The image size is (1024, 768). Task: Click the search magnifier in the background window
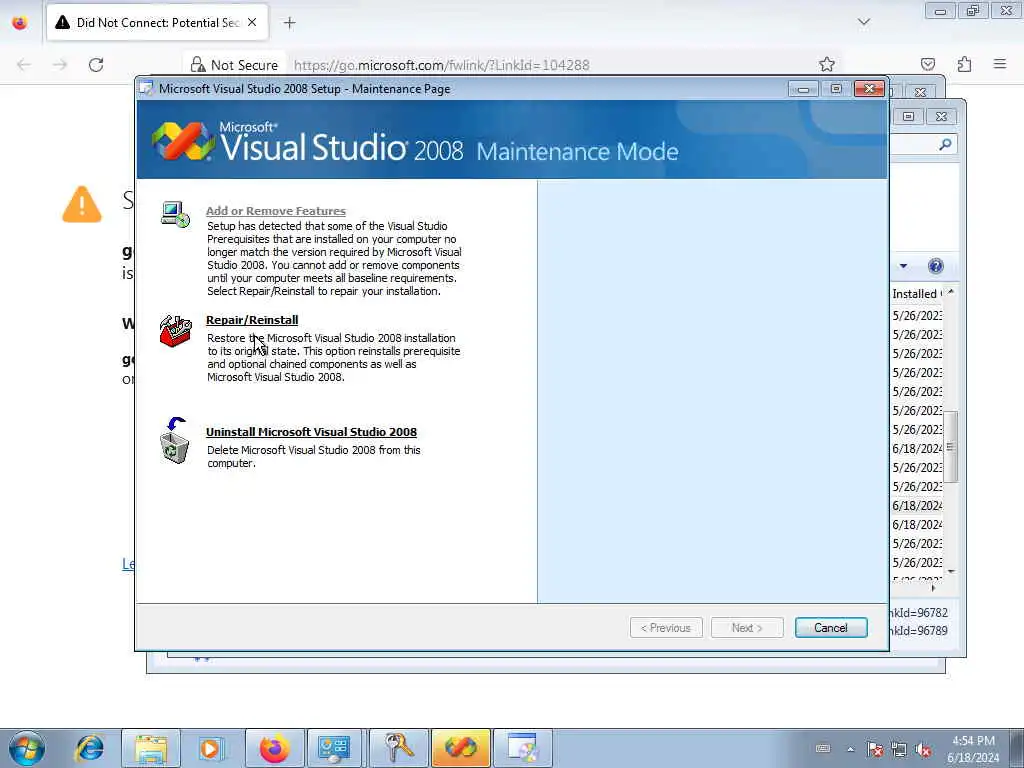(944, 144)
